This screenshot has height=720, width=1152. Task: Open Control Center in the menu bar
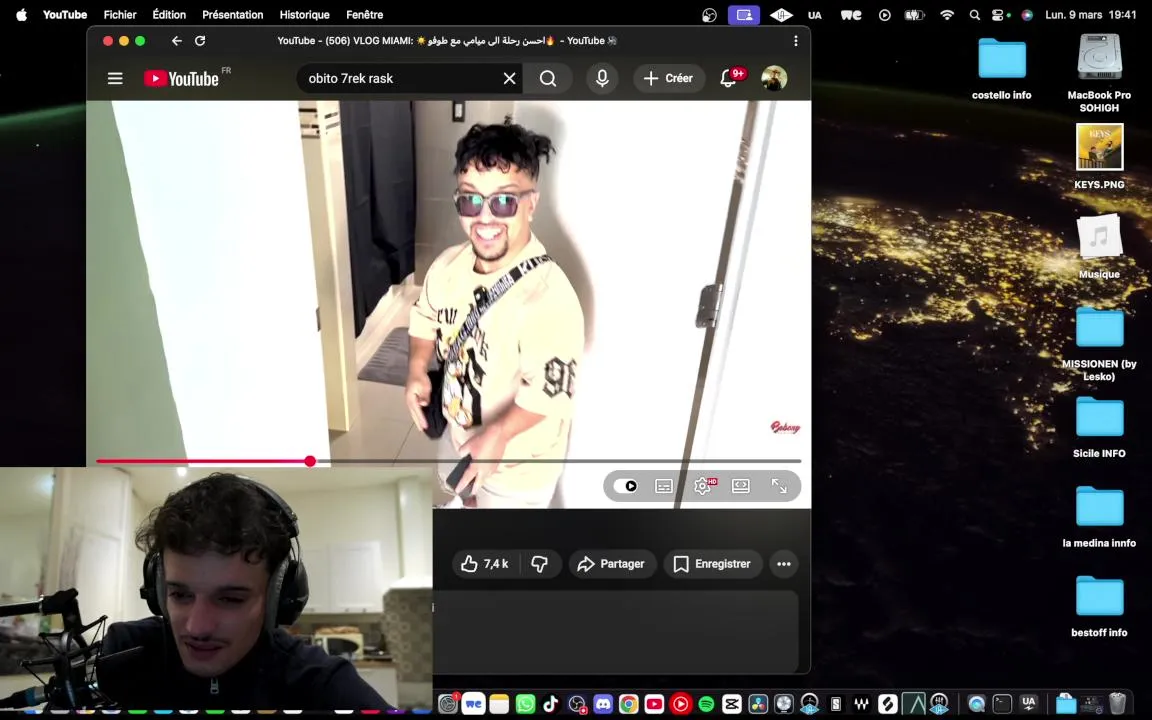point(999,15)
